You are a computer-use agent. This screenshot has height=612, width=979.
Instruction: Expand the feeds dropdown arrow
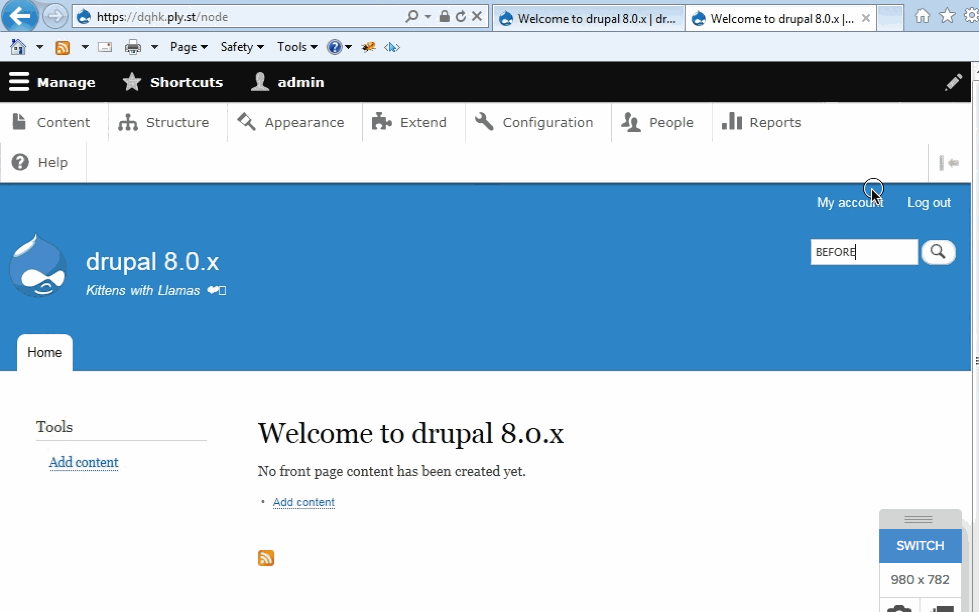point(85,47)
